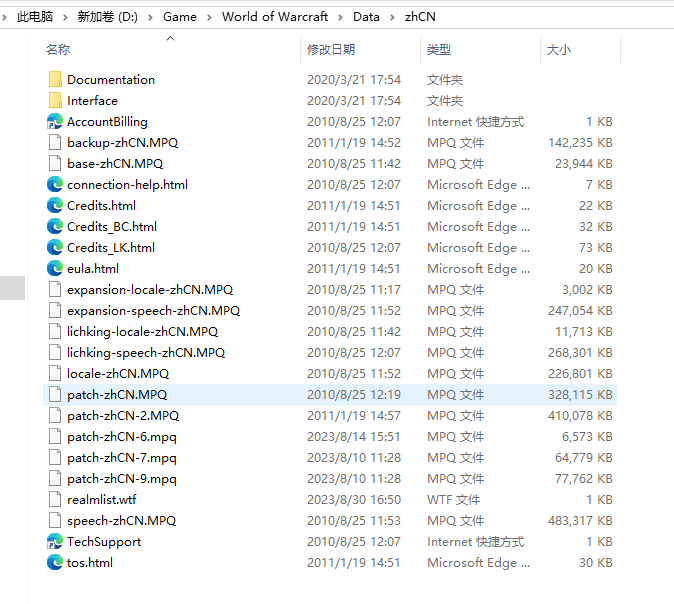Select the file name Documentation
674x604 pixels.
click(111, 80)
